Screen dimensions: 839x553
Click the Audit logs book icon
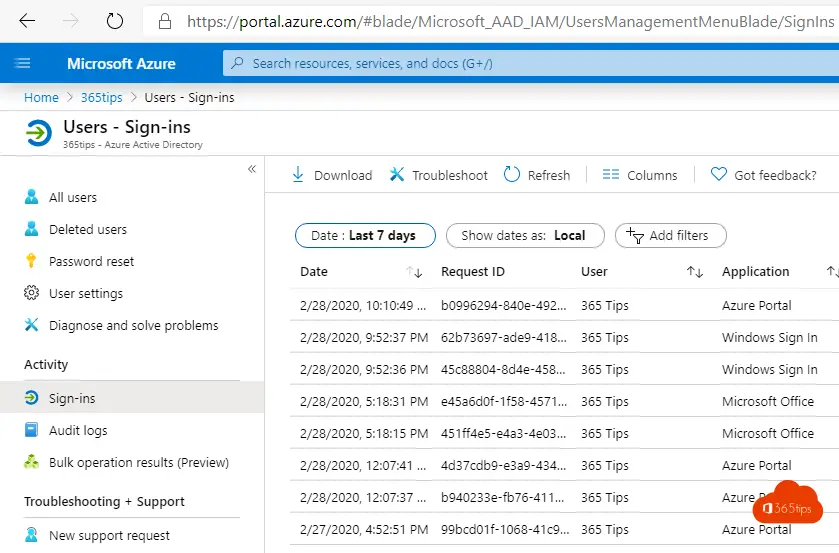32,430
